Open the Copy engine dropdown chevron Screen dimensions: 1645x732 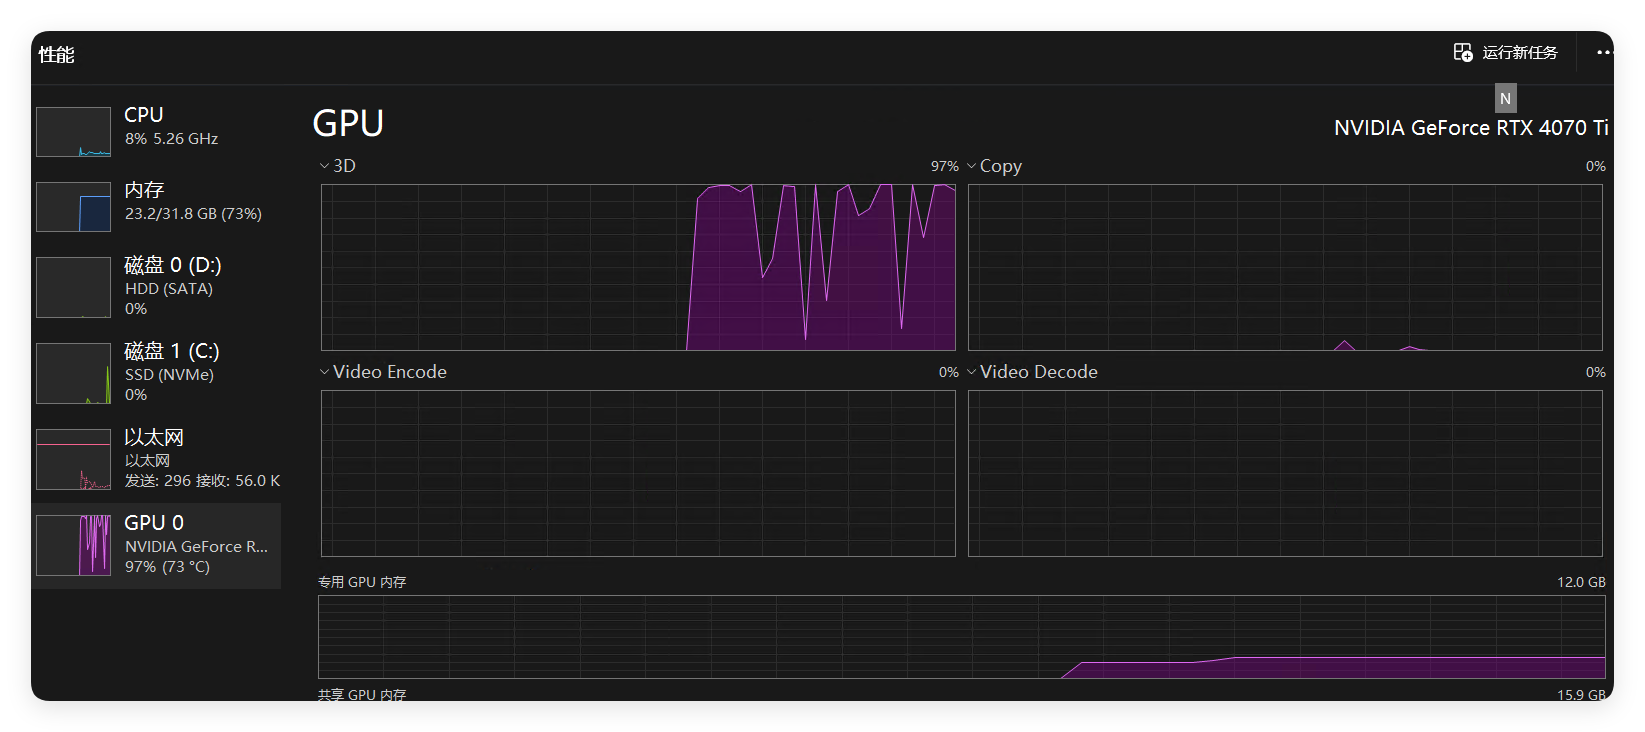coord(971,166)
